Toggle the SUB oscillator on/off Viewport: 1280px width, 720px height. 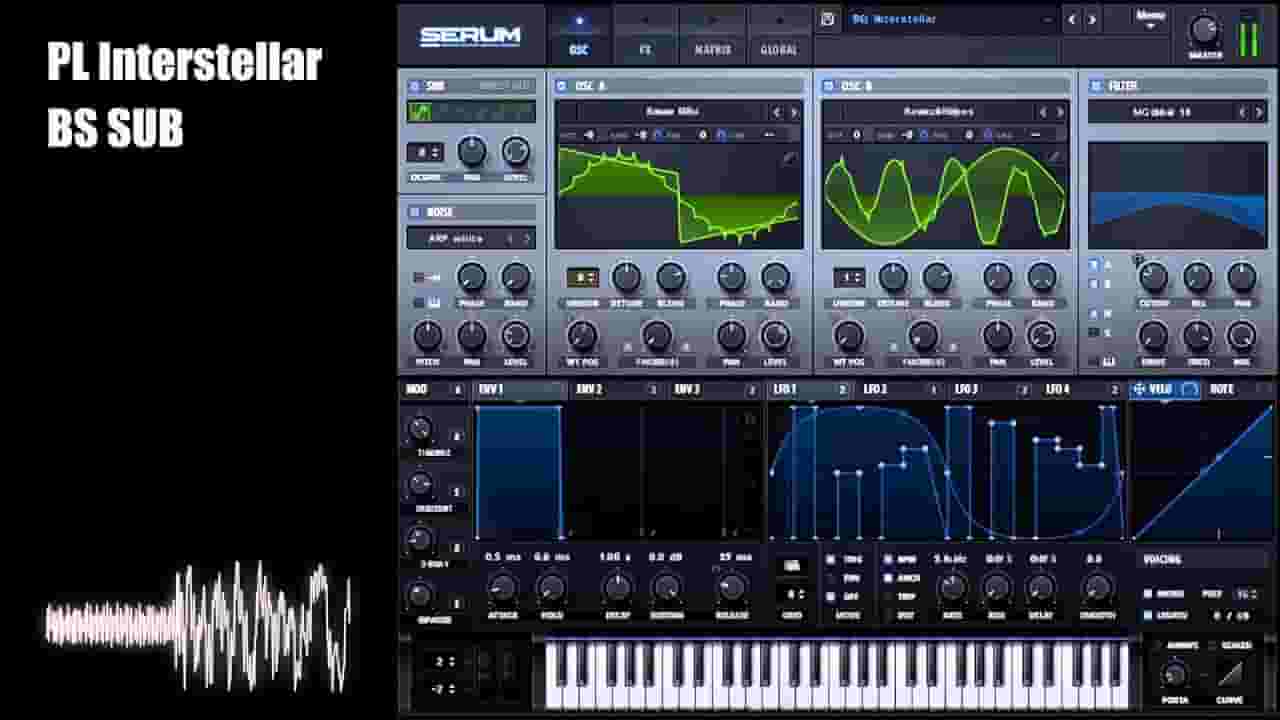(x=414, y=86)
